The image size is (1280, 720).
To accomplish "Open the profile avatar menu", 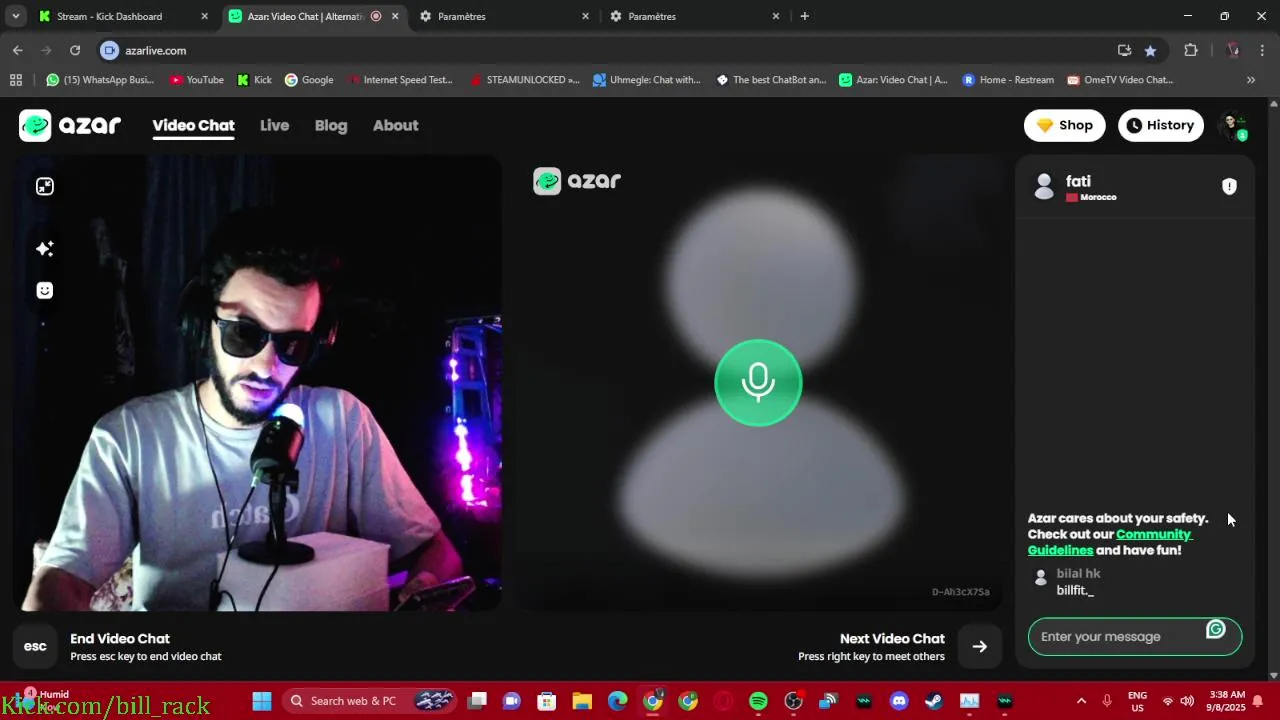I will coord(1233,125).
